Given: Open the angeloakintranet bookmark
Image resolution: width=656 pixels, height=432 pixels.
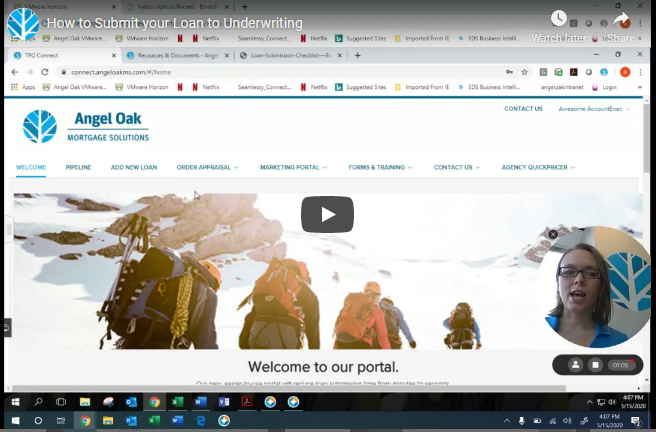Looking at the screenshot, I should pyautogui.click(x=562, y=87).
